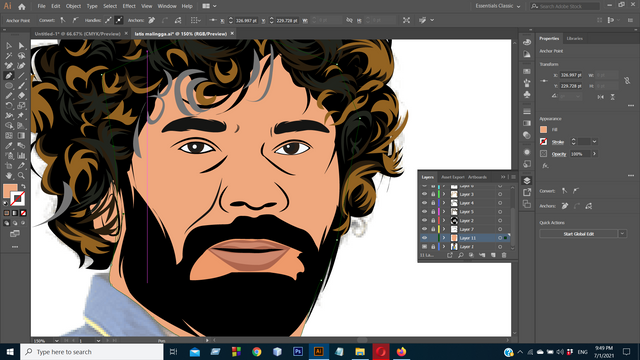Pick the Paintbrush tool
The height and width of the screenshot is (360, 640).
(21, 86)
